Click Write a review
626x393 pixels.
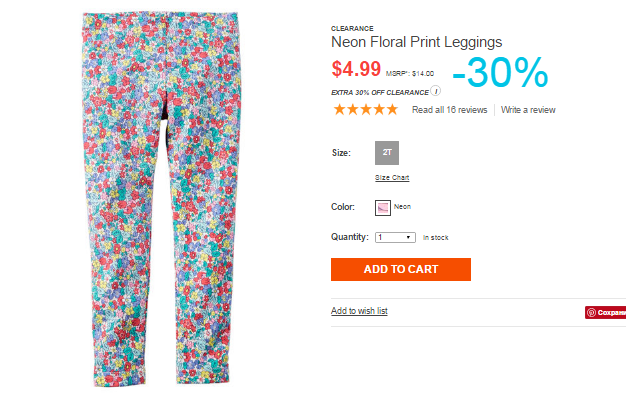coord(528,110)
